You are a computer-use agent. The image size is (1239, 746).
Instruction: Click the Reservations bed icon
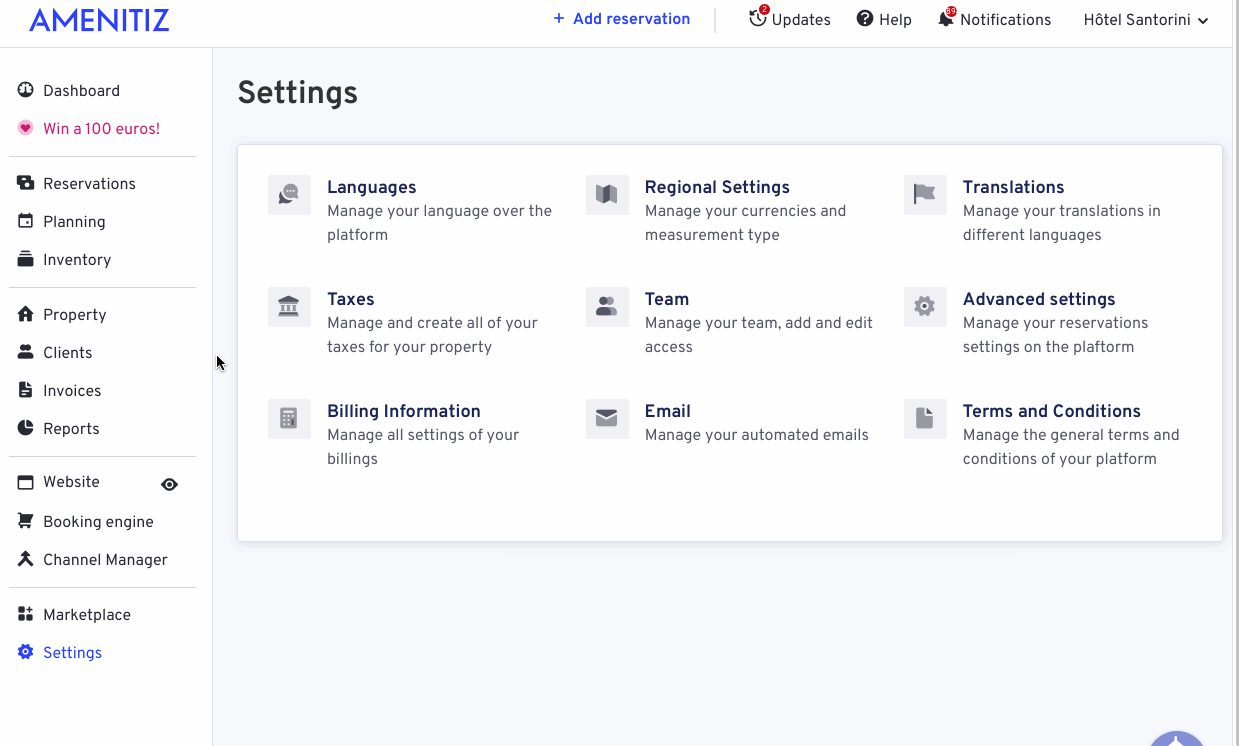[x=26, y=183]
